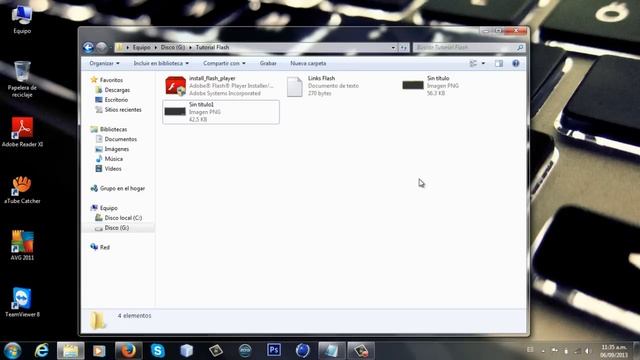Open the address bar history dropdown
This screenshot has width=640, height=360.
(x=393, y=48)
